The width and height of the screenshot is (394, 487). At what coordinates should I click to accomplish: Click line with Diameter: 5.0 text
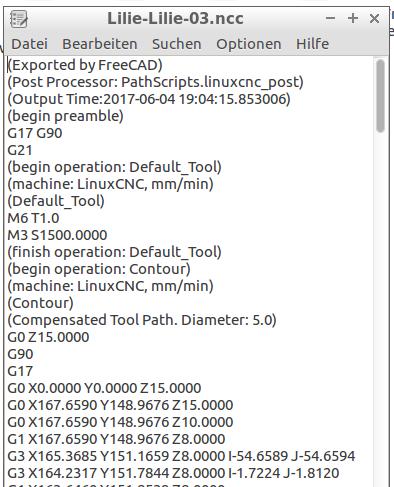142,320
